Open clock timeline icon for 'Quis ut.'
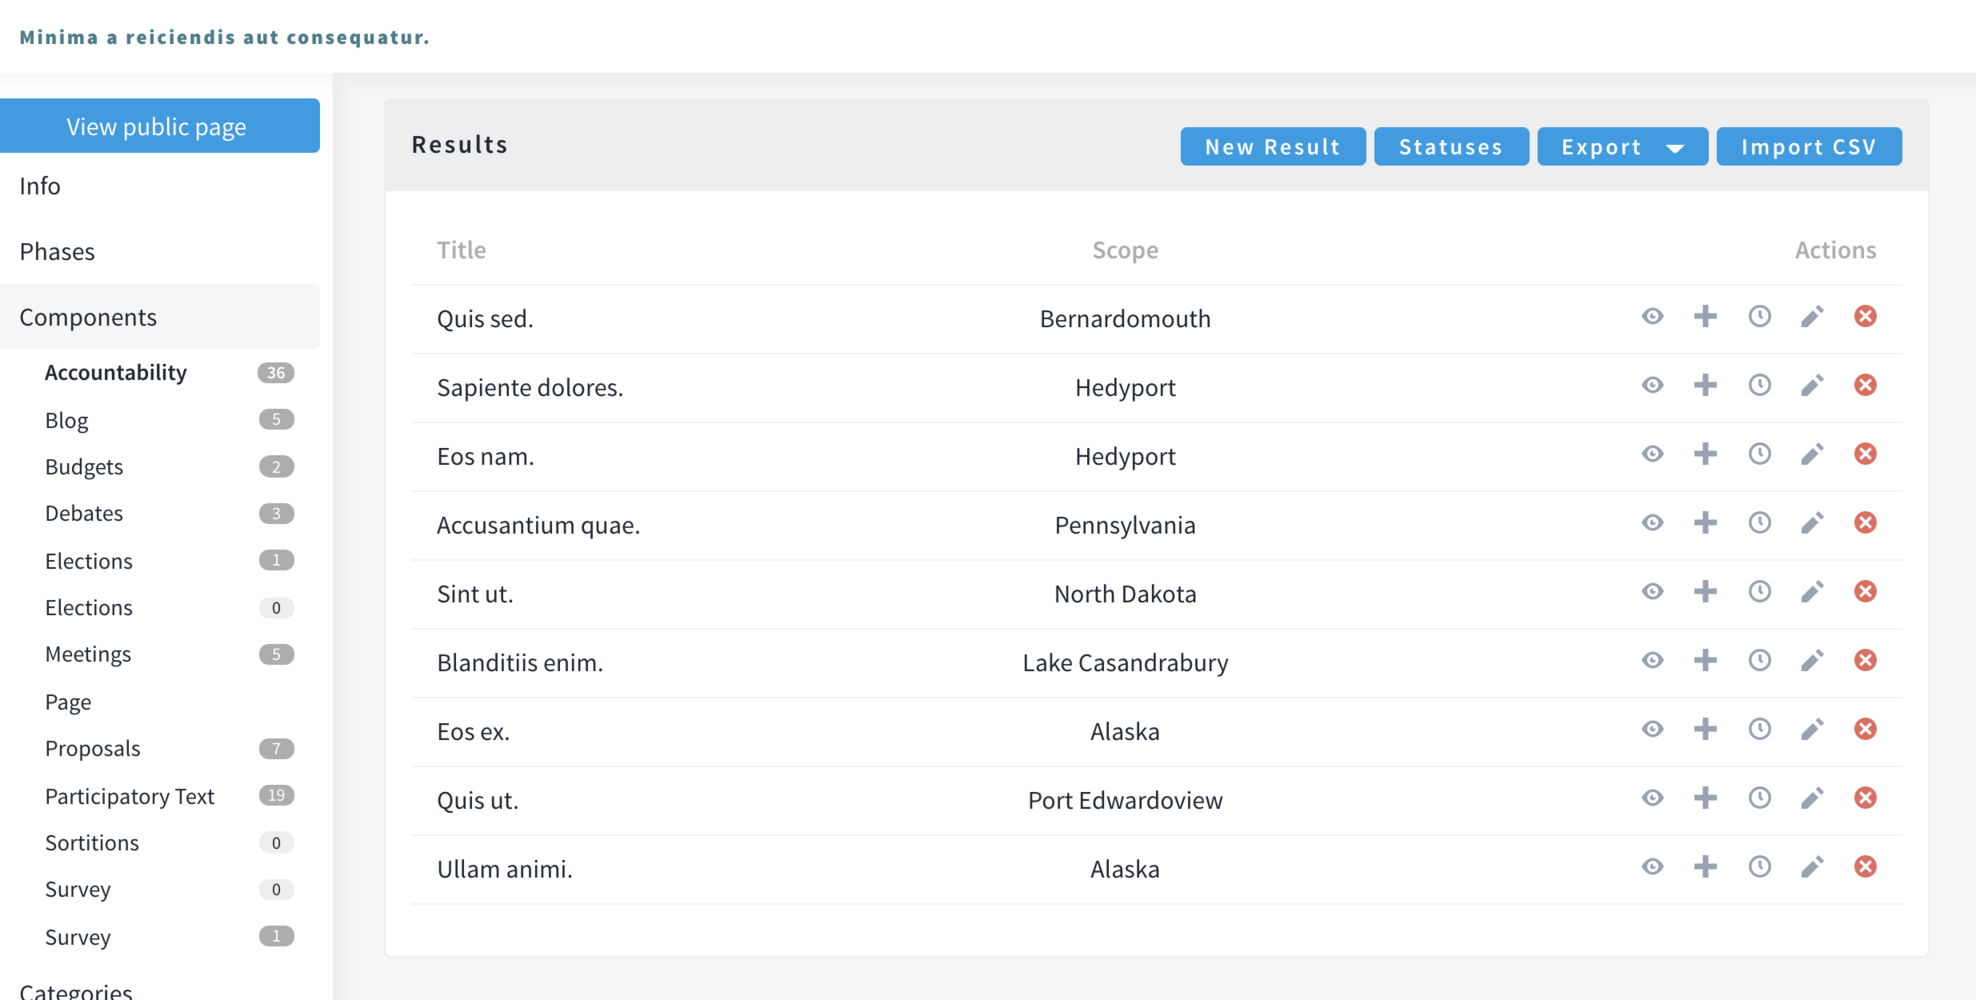 point(1759,799)
